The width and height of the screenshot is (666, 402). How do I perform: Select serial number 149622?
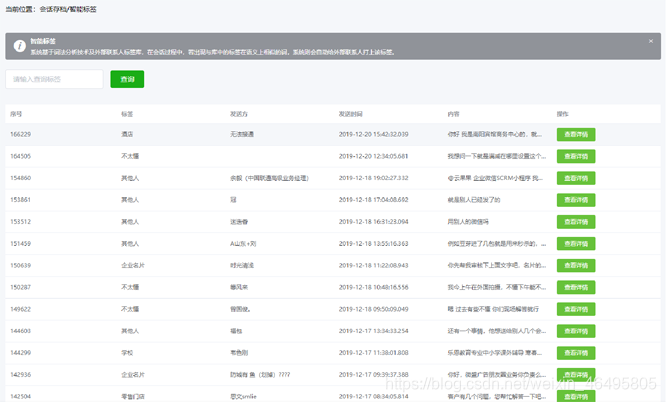pyautogui.click(x=20, y=309)
